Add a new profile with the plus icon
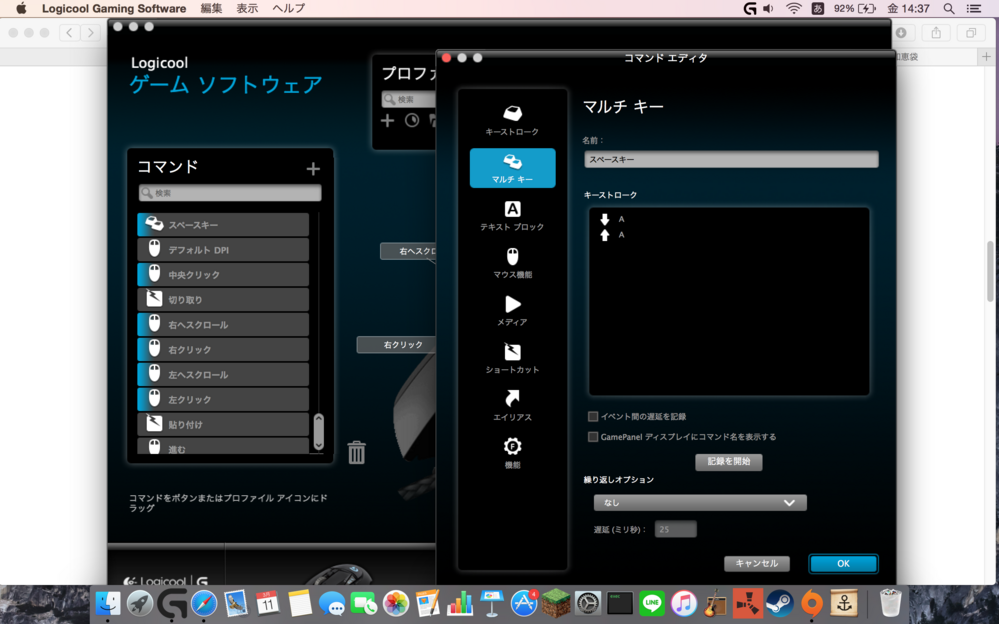The width and height of the screenshot is (999, 624). [387, 120]
